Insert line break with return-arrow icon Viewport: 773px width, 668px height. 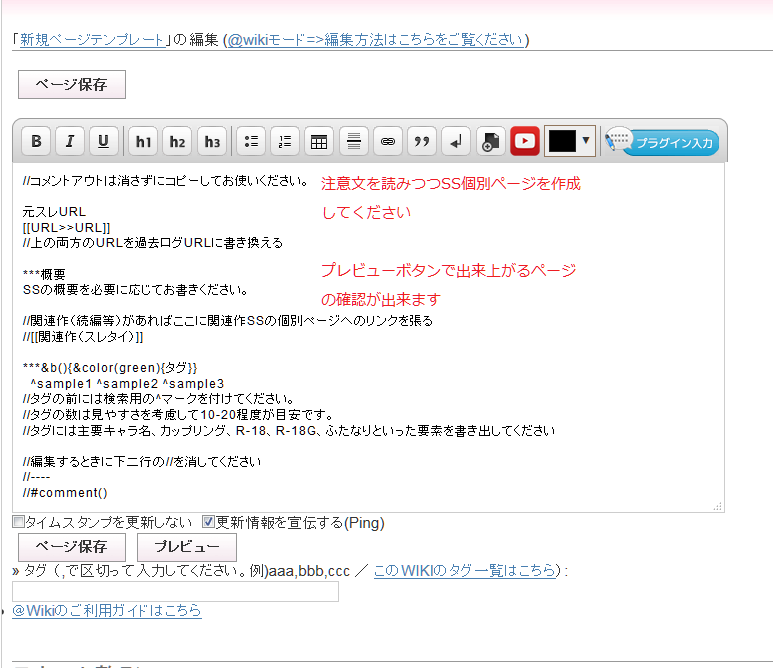tap(456, 141)
